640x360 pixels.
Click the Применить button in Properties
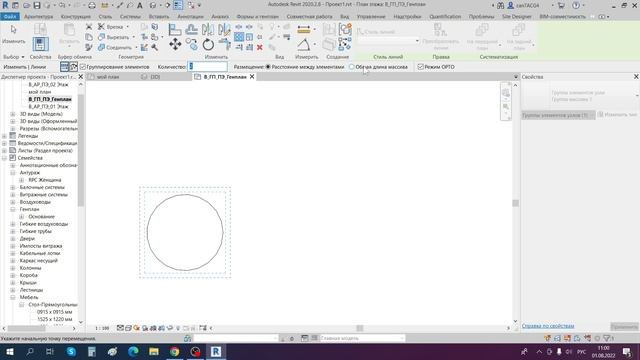624,327
